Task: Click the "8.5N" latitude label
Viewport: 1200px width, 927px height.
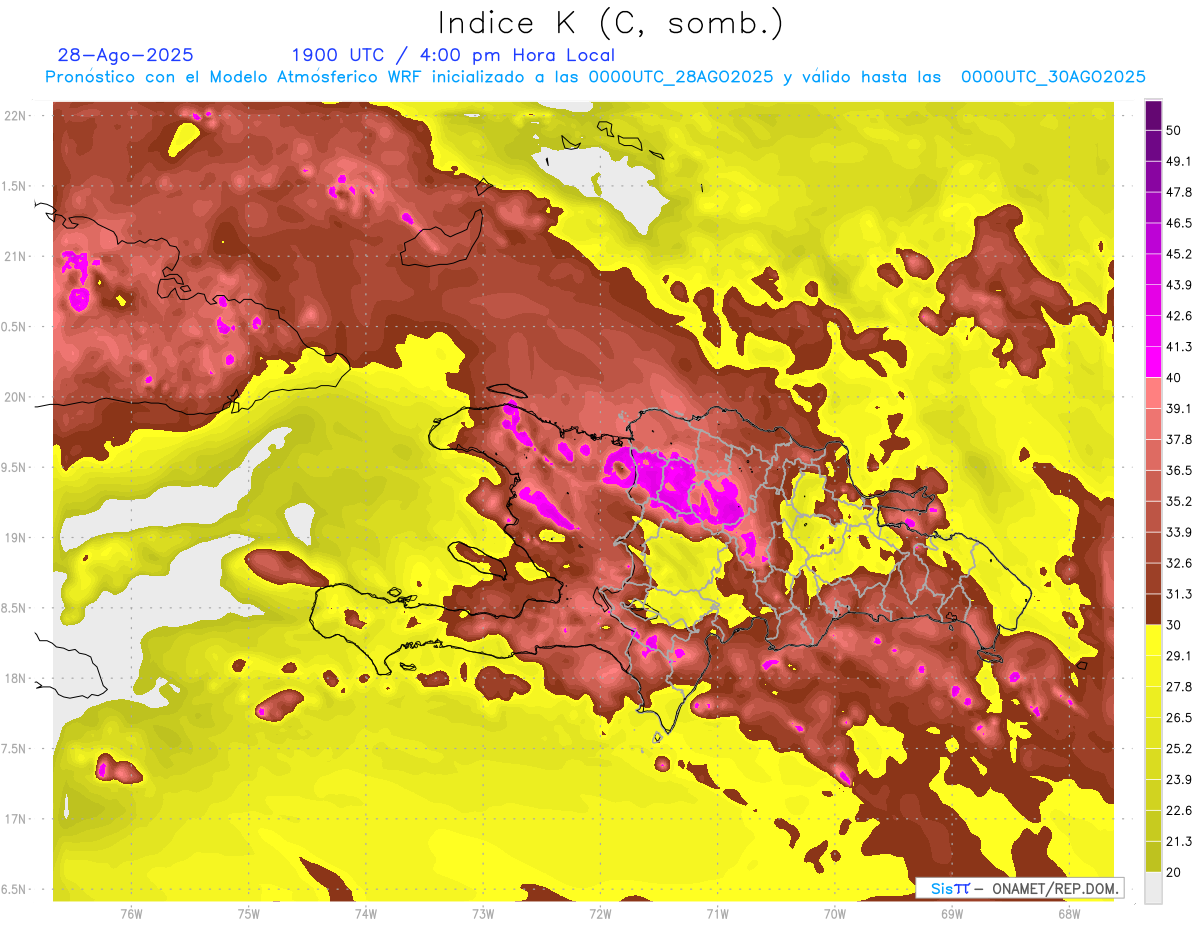Action: point(15,608)
